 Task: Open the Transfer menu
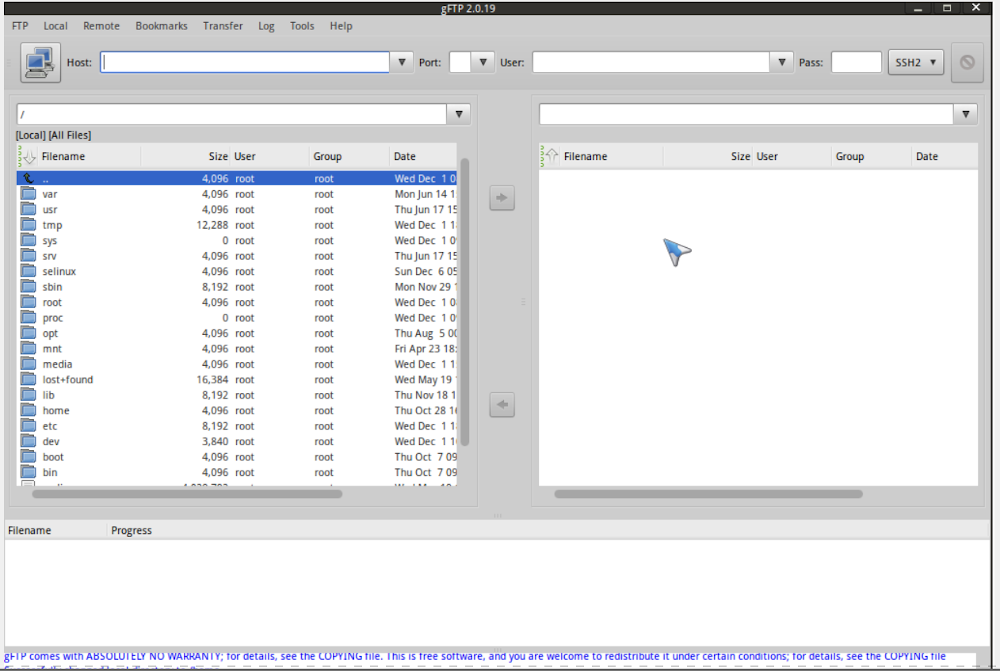[x=223, y=26]
